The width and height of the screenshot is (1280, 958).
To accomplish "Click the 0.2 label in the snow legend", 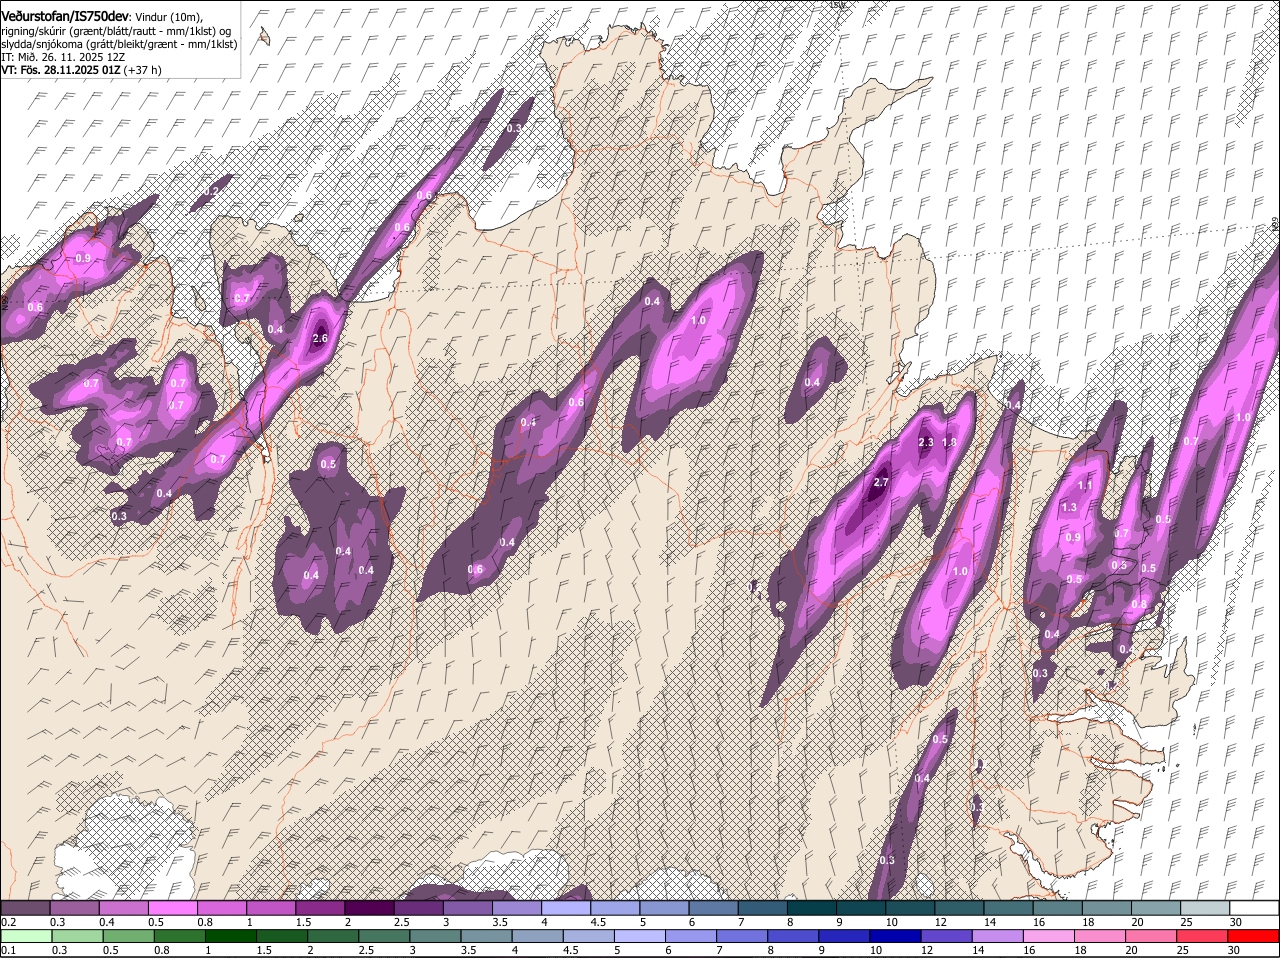I will click(x=8, y=921).
